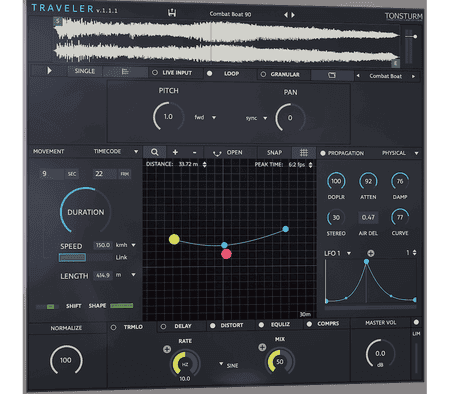Enable the LIVE INPUT radio button
The image size is (450, 394).
(x=155, y=72)
